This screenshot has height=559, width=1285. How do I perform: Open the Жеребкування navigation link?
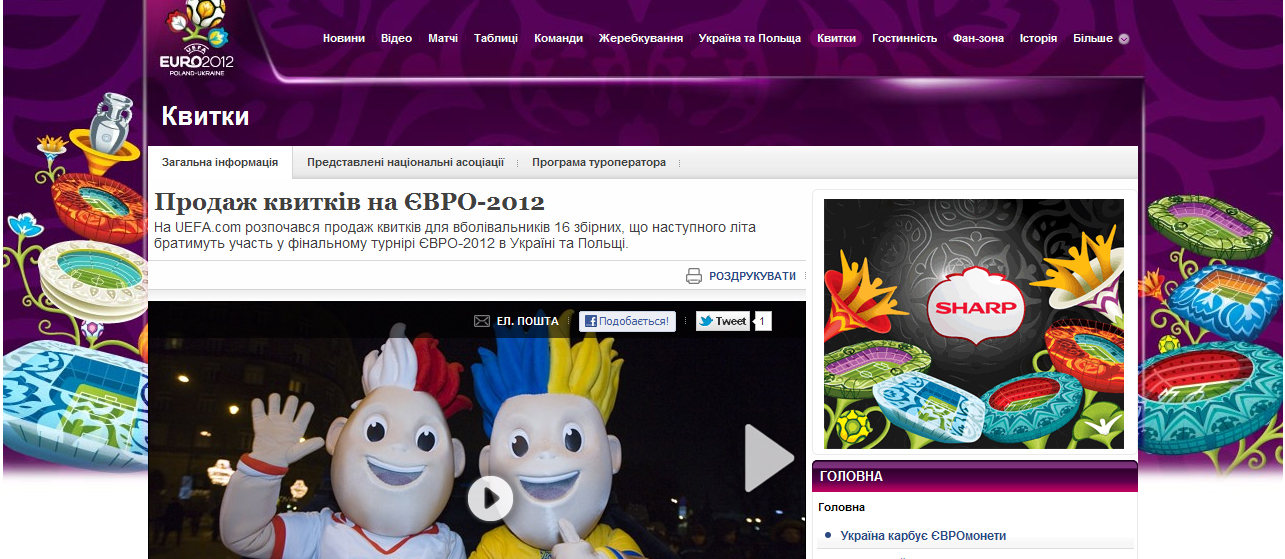pos(641,38)
